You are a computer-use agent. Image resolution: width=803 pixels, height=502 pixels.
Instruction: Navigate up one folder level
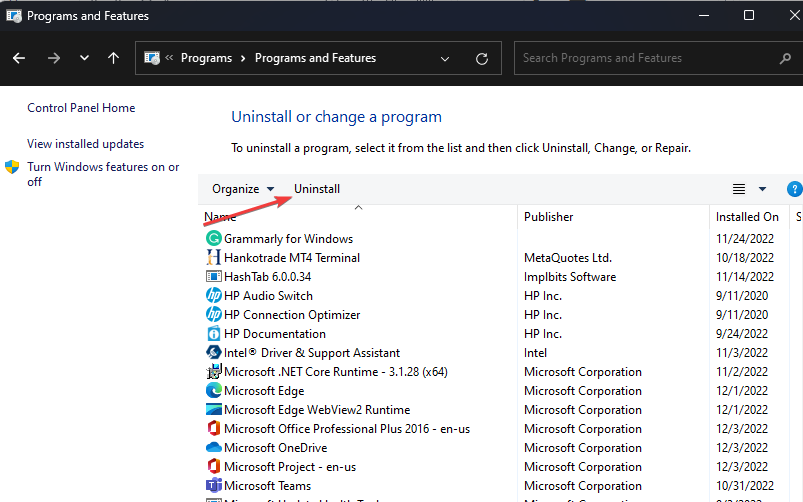[113, 58]
